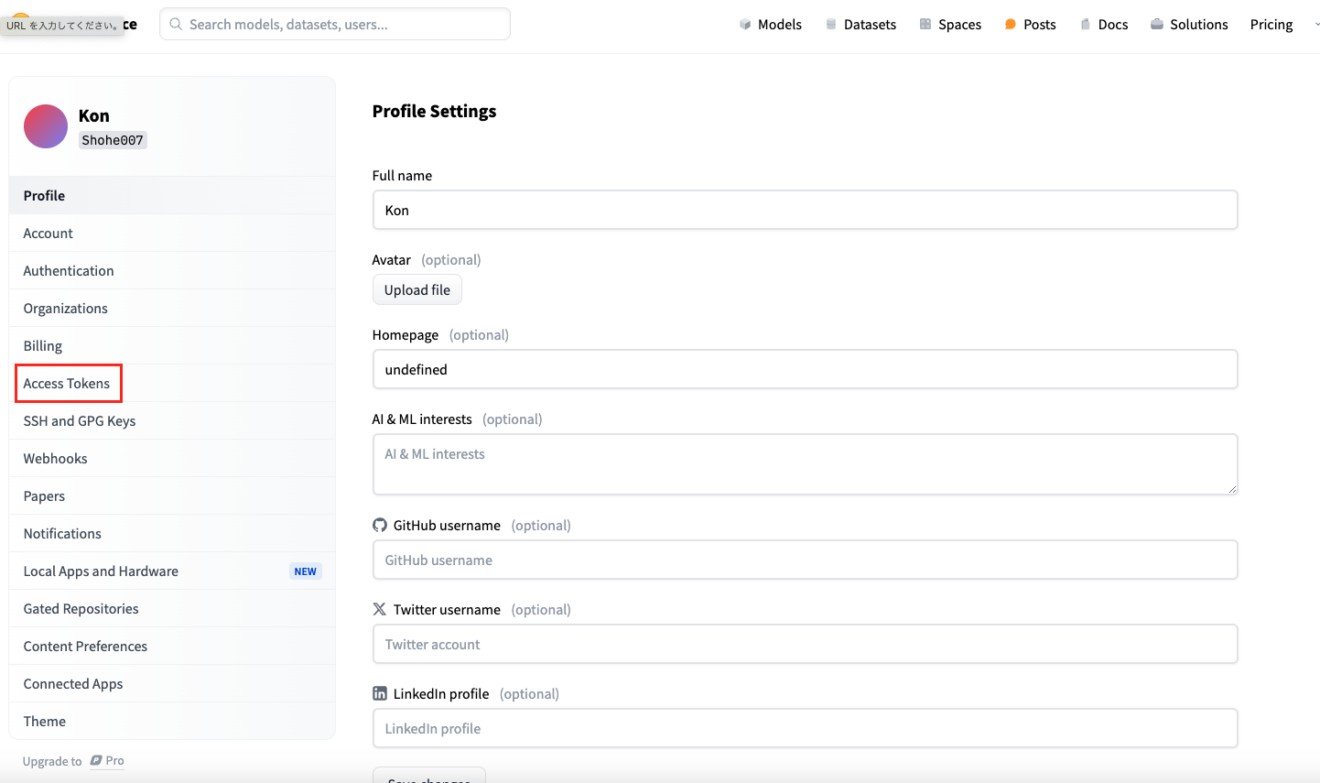Focus the Full name input field
The height and width of the screenshot is (783, 1320).
(804, 210)
